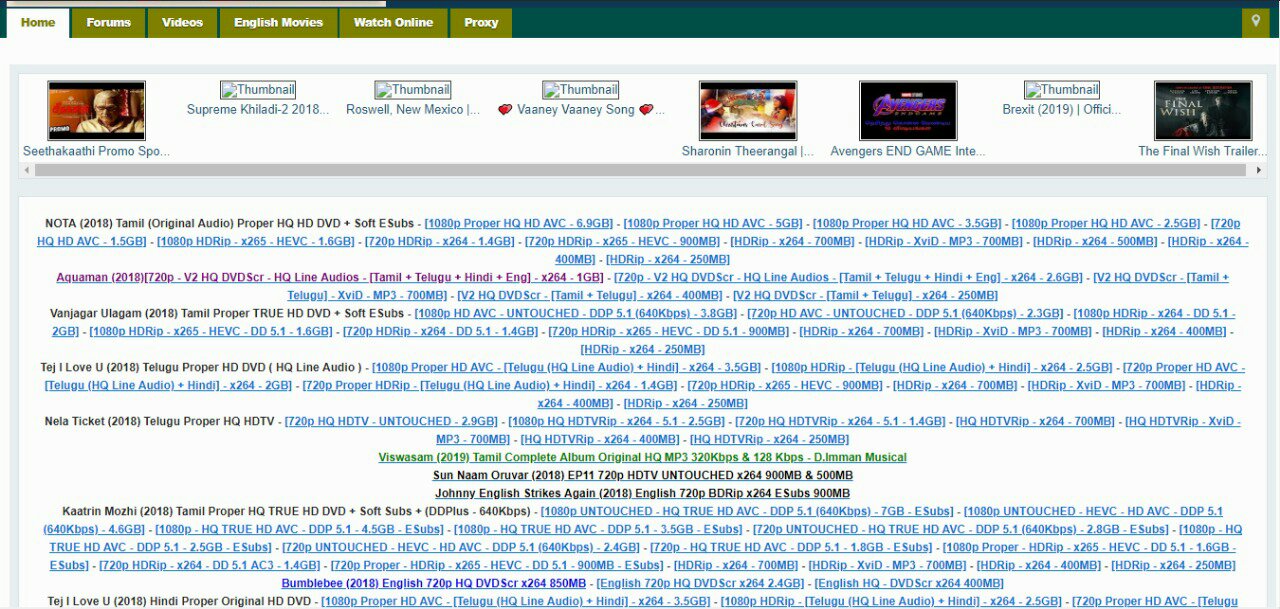This screenshot has width=1280, height=609.
Task: Click NOTA 1080p Proper HQ HD AVC 3.5GB link
Action: tap(907, 224)
